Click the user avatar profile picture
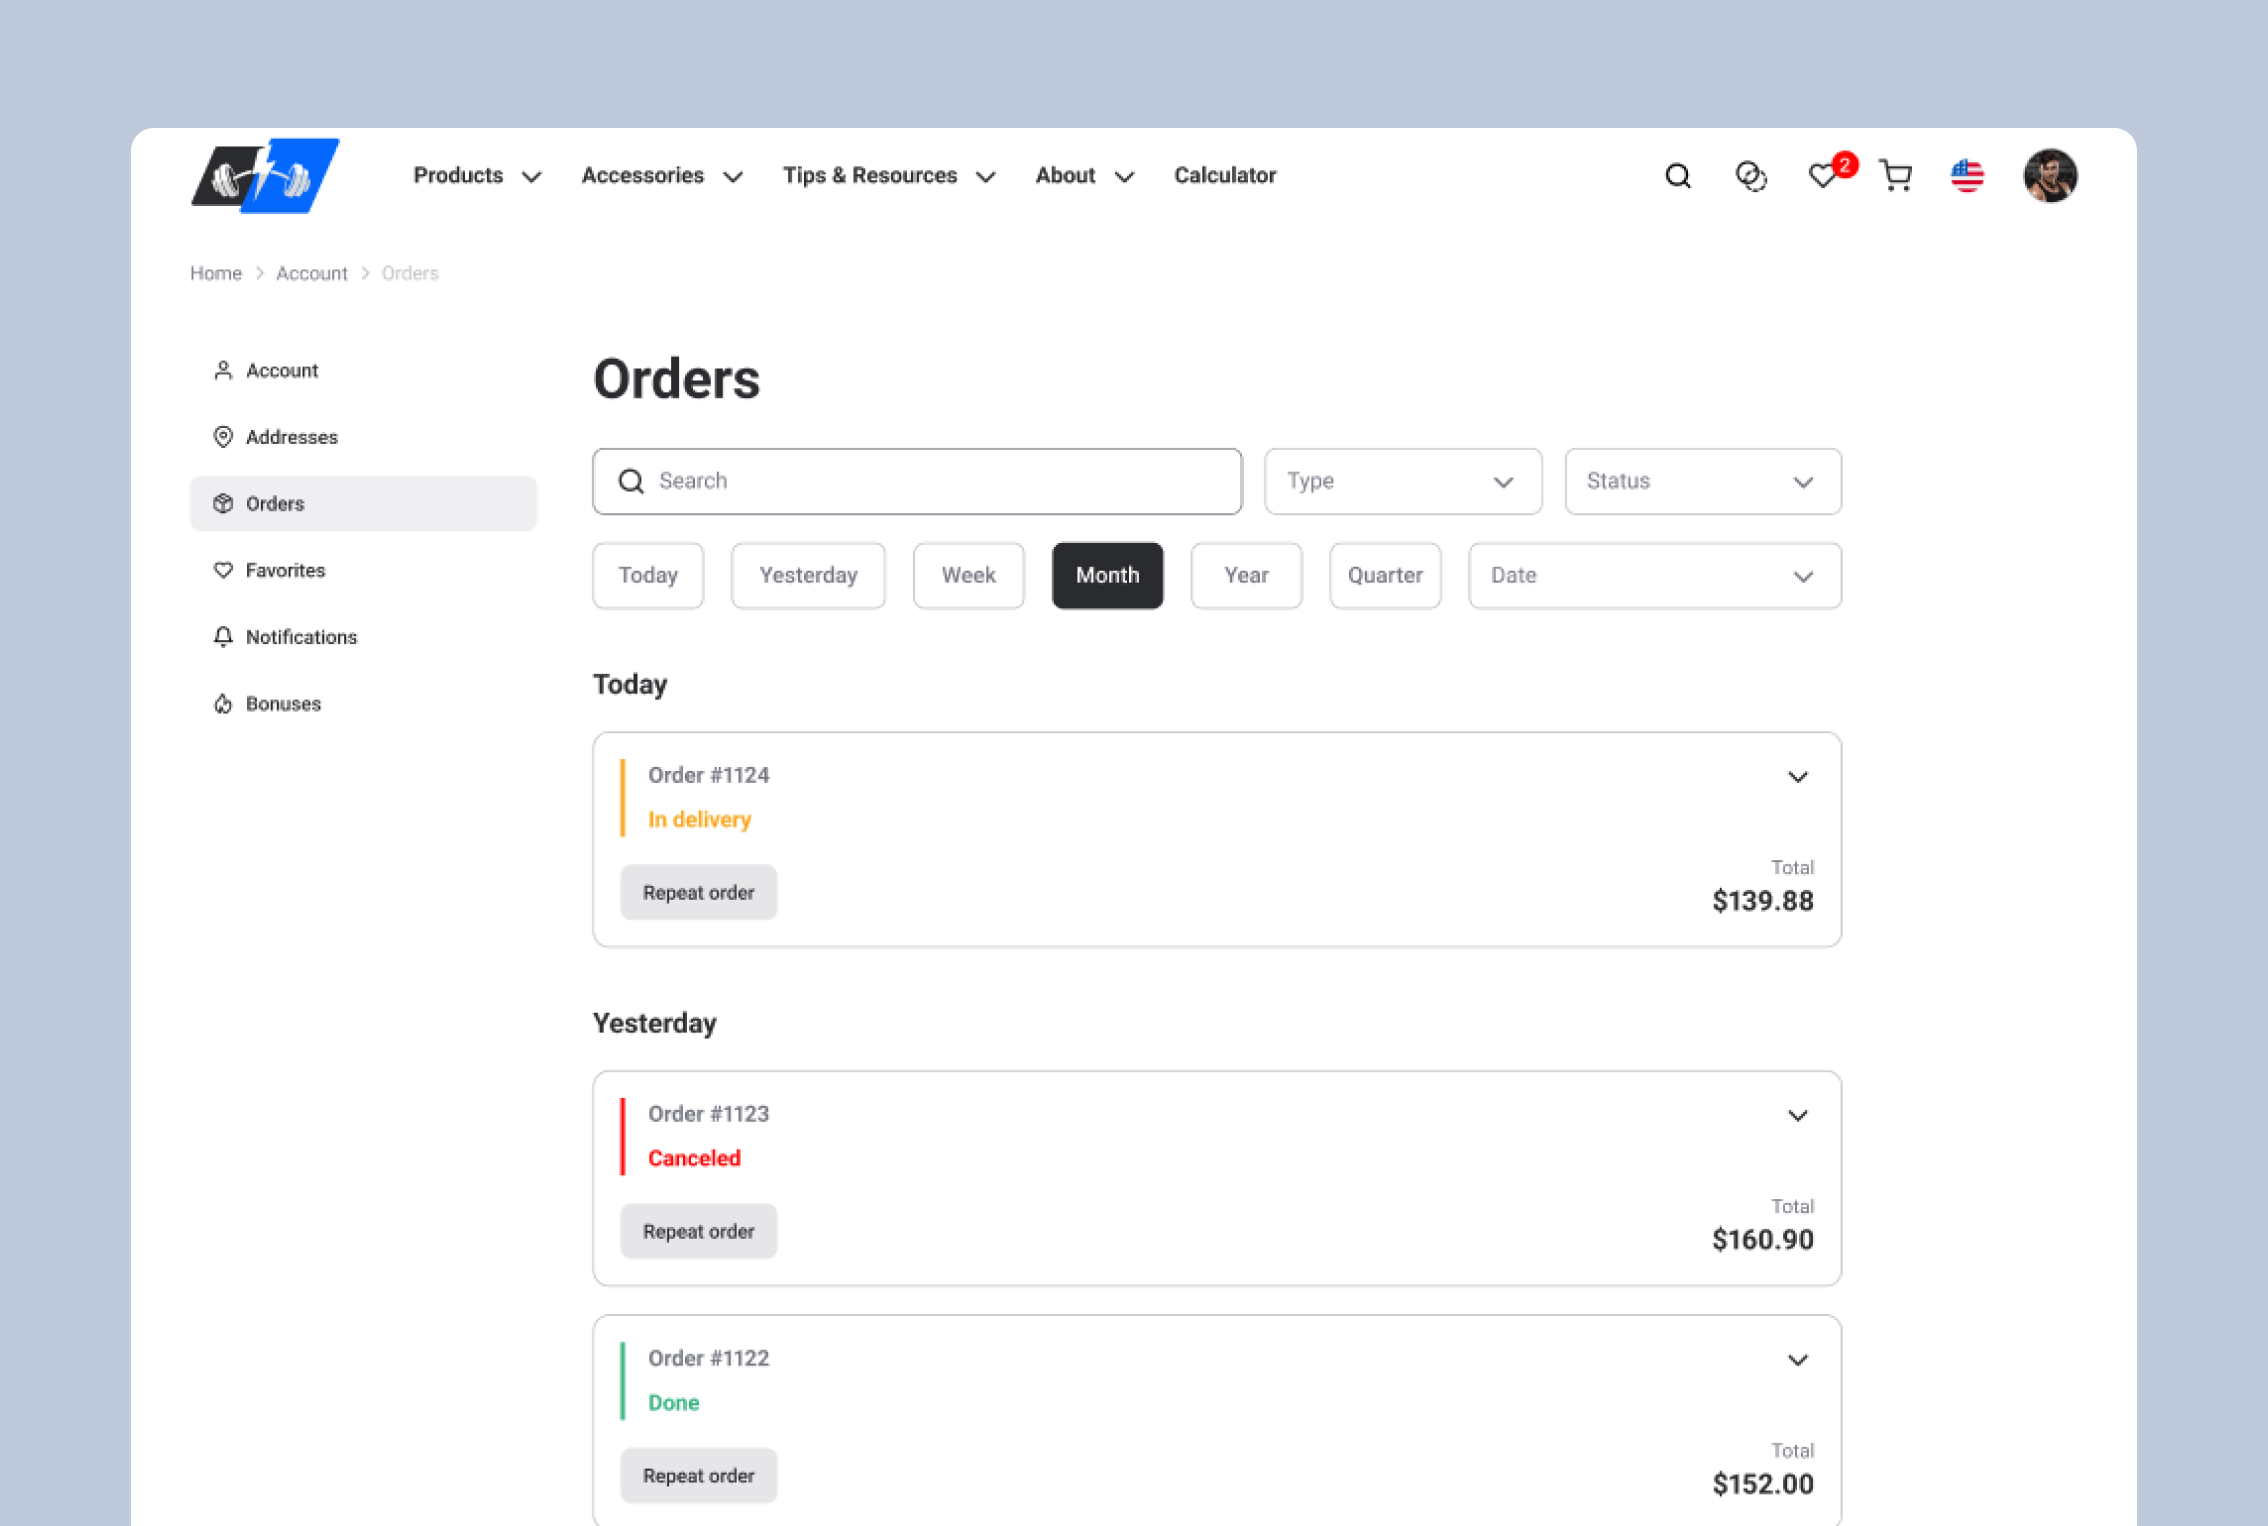The width and height of the screenshot is (2268, 1526). 2050,175
